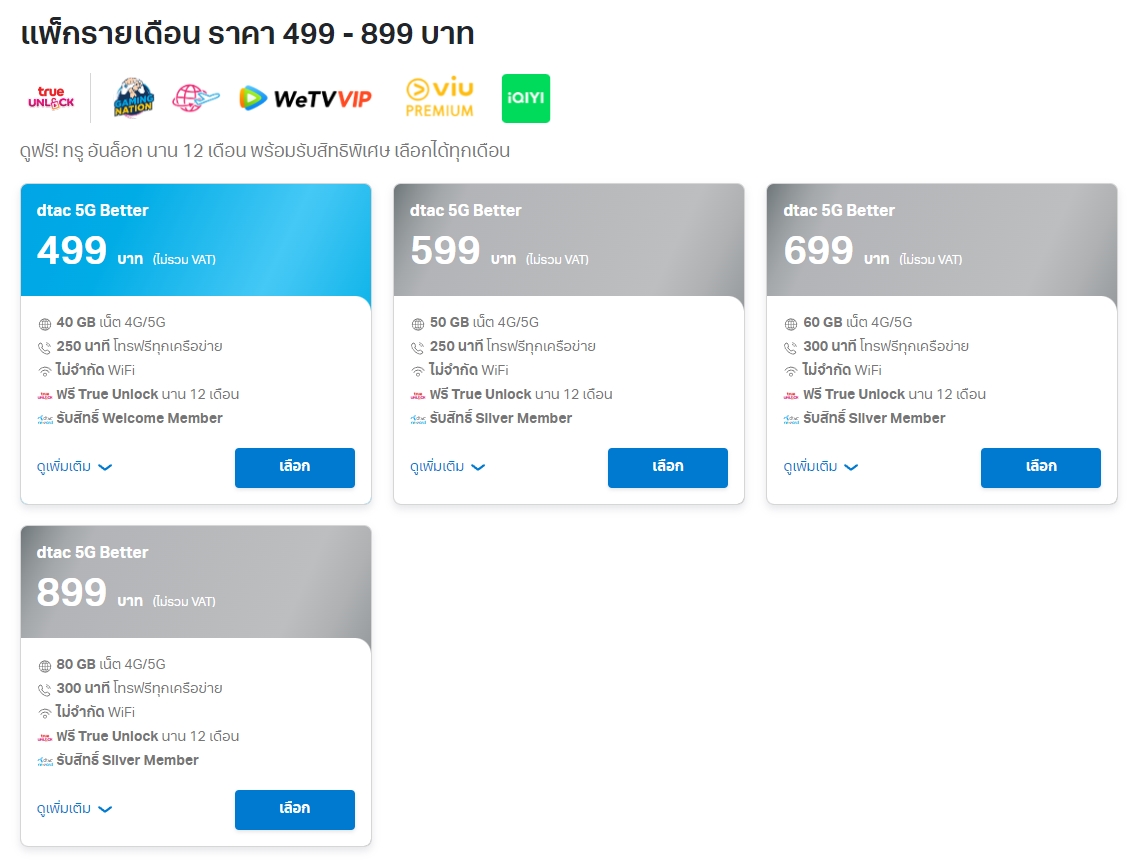The height and width of the screenshot is (865, 1135).
Task: Click phone icon in 699 package
Action: click(x=791, y=347)
